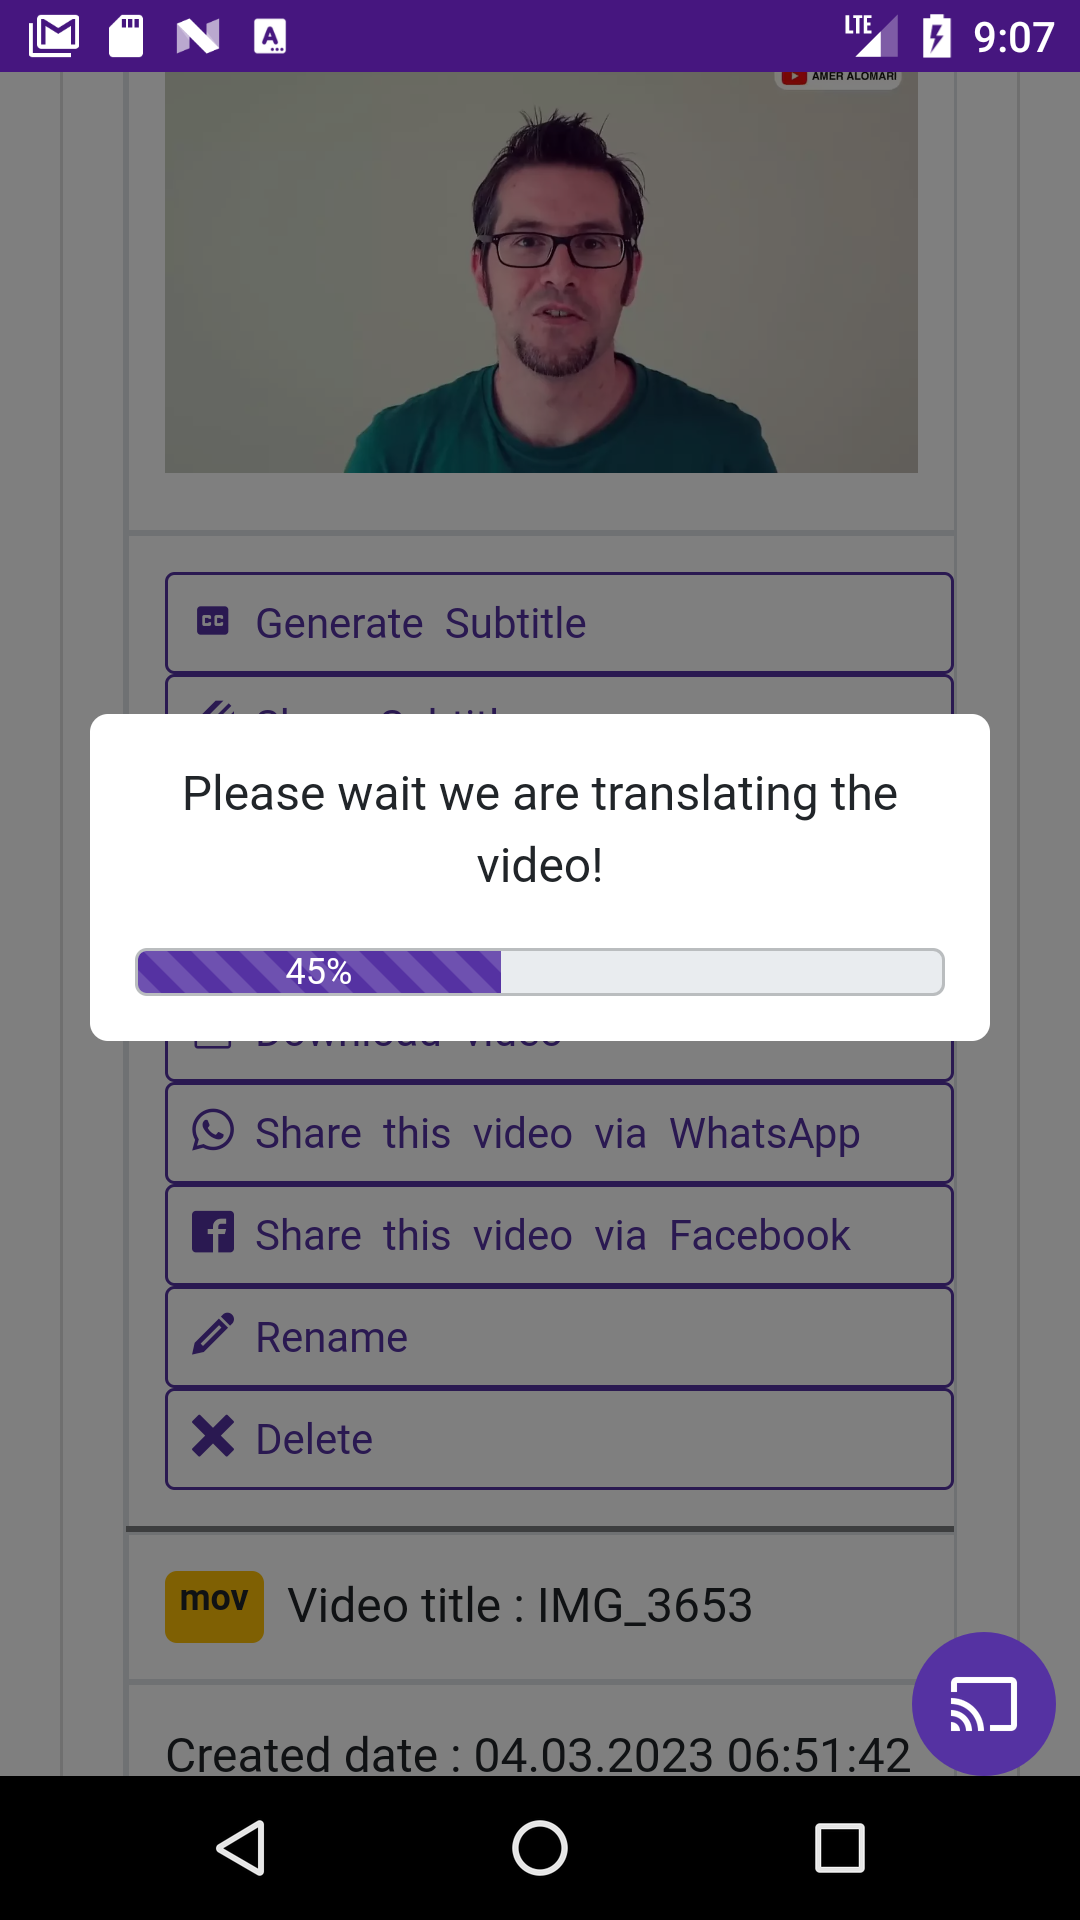
Task: Tap the Android back navigation button
Action: point(241,1848)
